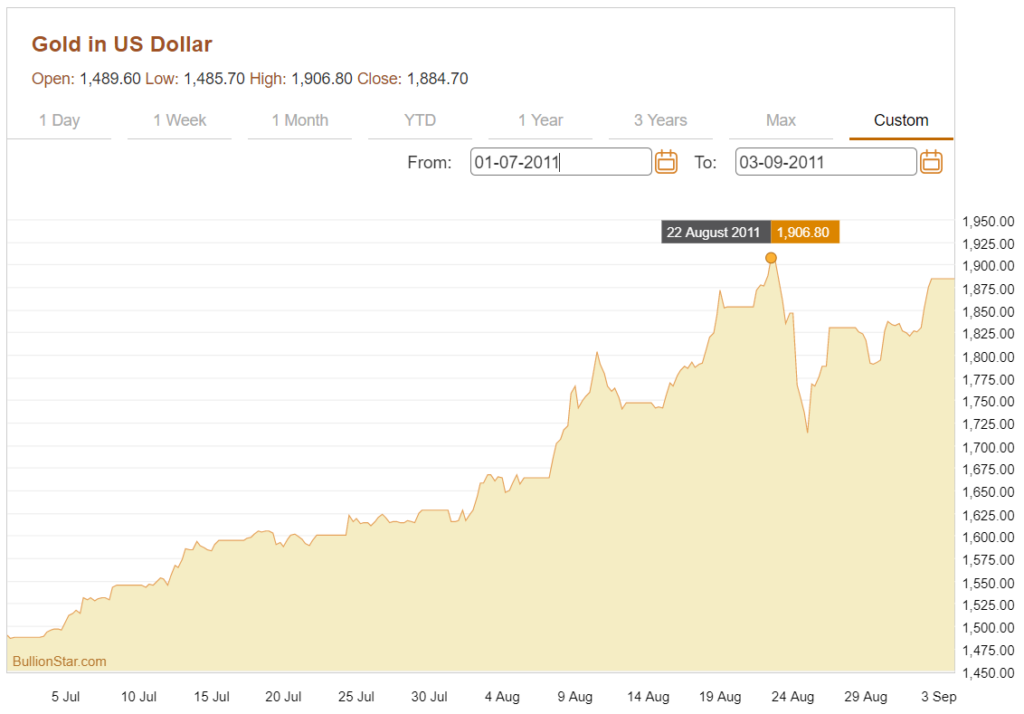The image size is (1024, 714).
Task: Click the 10 Jul axis label
Action: pos(138,696)
